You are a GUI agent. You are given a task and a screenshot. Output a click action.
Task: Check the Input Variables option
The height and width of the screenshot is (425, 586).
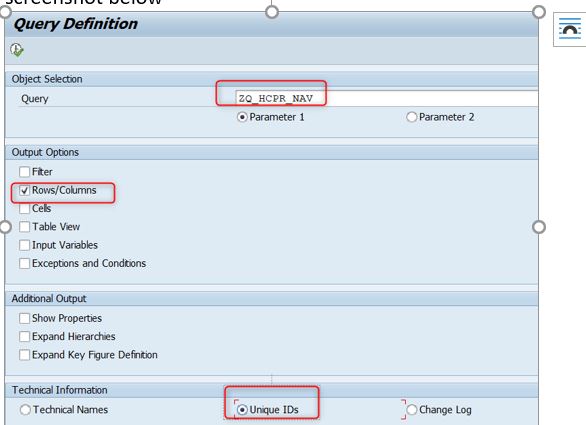tap(24, 245)
